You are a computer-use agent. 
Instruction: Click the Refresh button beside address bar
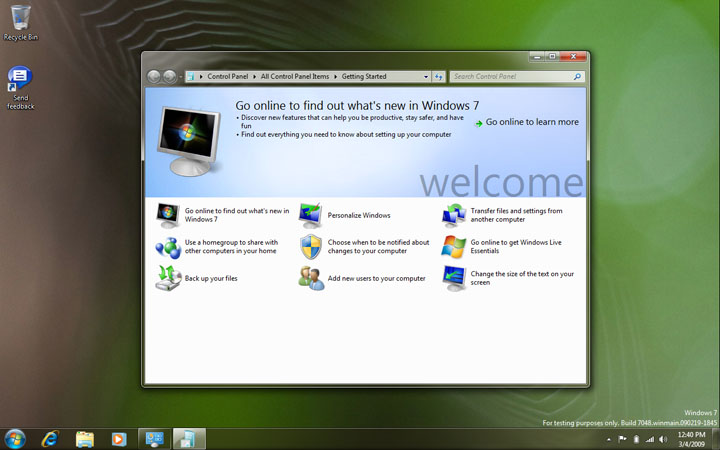click(x=439, y=77)
